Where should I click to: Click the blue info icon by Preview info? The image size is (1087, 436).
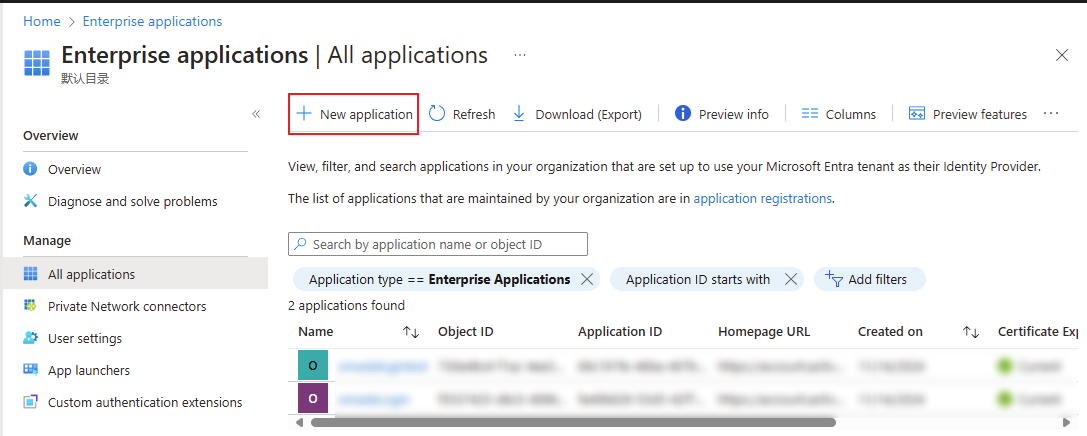(682, 113)
